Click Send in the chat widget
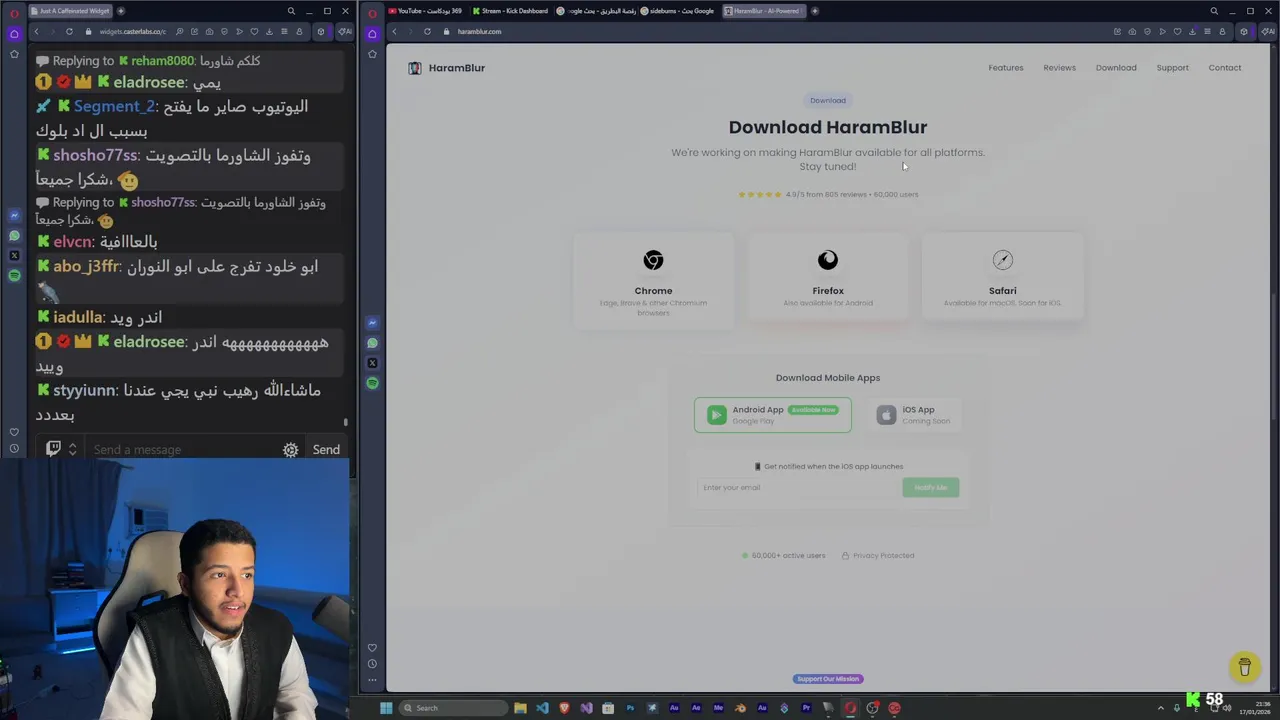 pos(326,450)
